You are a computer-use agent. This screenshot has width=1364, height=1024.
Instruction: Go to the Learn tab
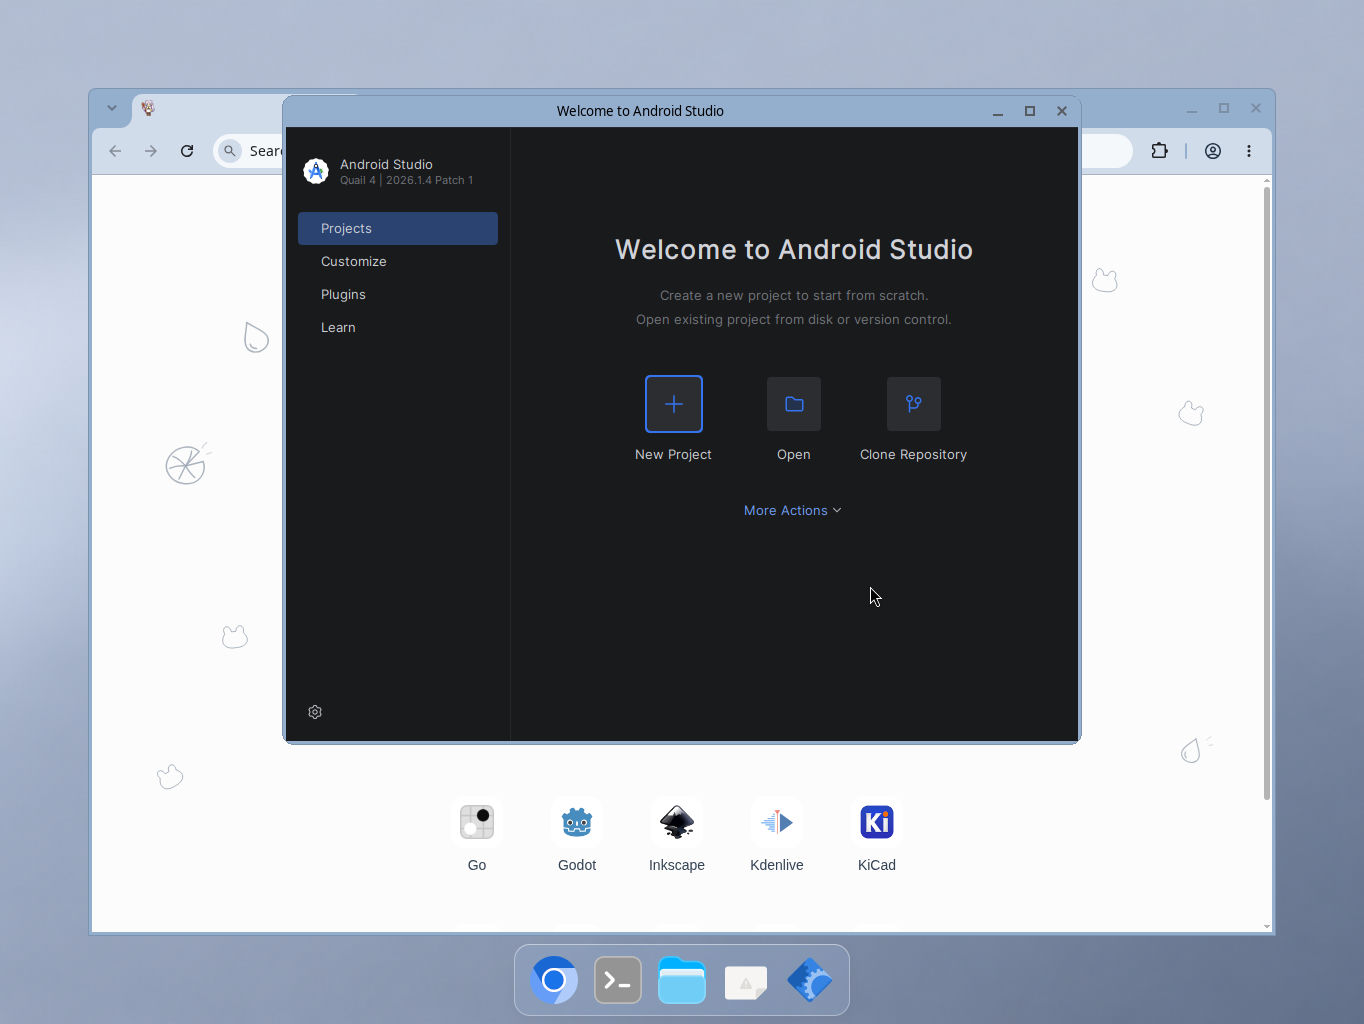pyautogui.click(x=398, y=327)
